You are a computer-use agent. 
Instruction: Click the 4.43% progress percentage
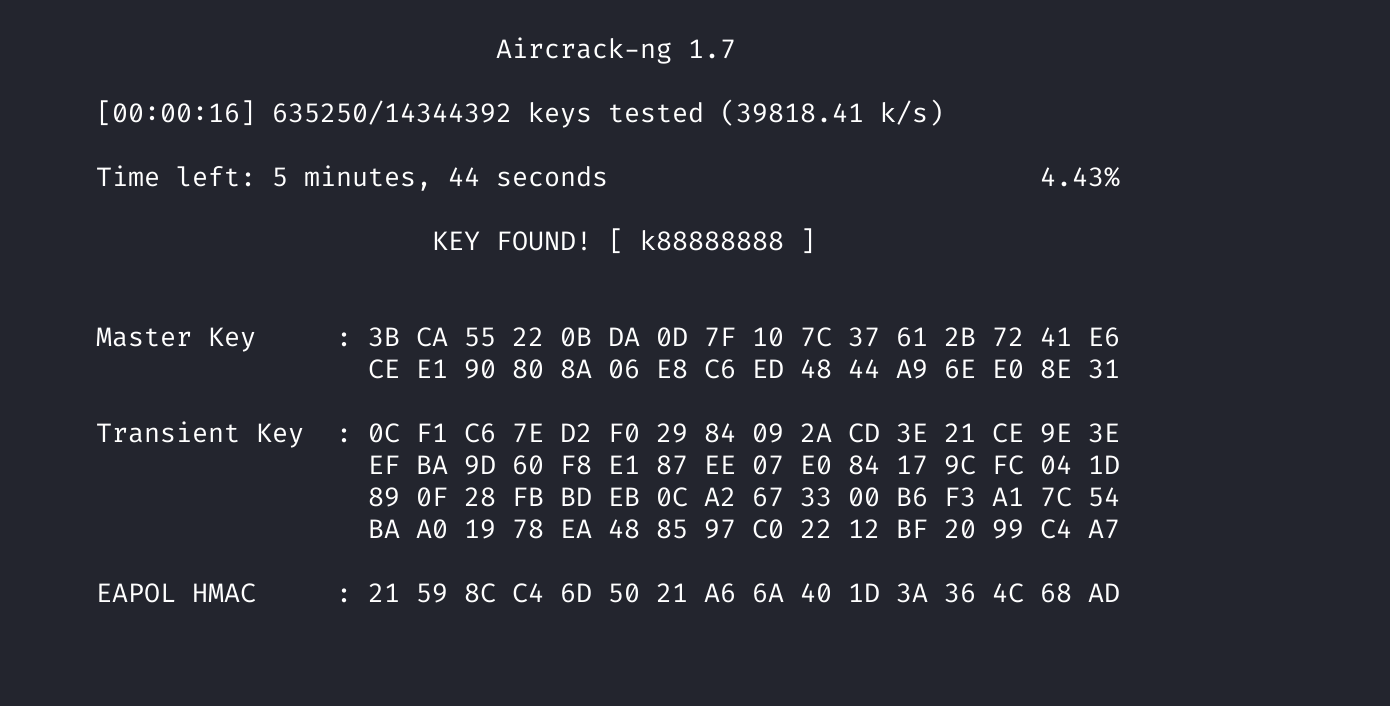(1079, 177)
